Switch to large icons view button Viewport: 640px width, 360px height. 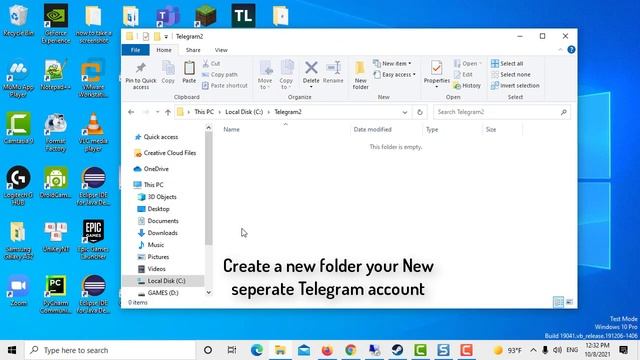(569, 302)
